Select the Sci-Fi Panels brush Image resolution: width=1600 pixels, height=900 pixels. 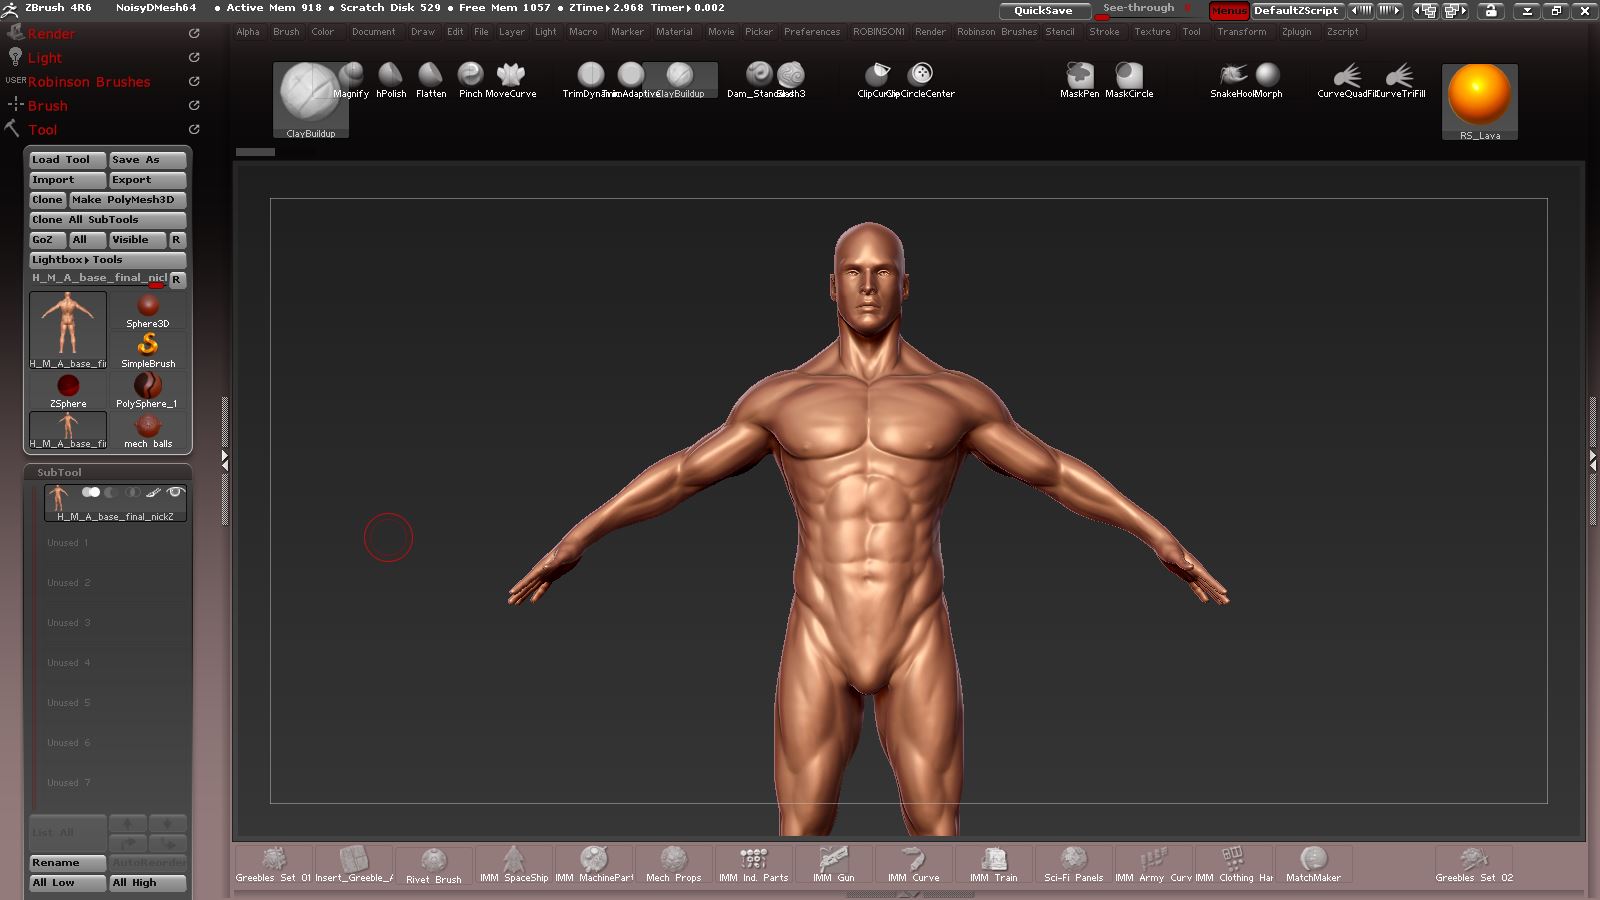tap(1074, 865)
